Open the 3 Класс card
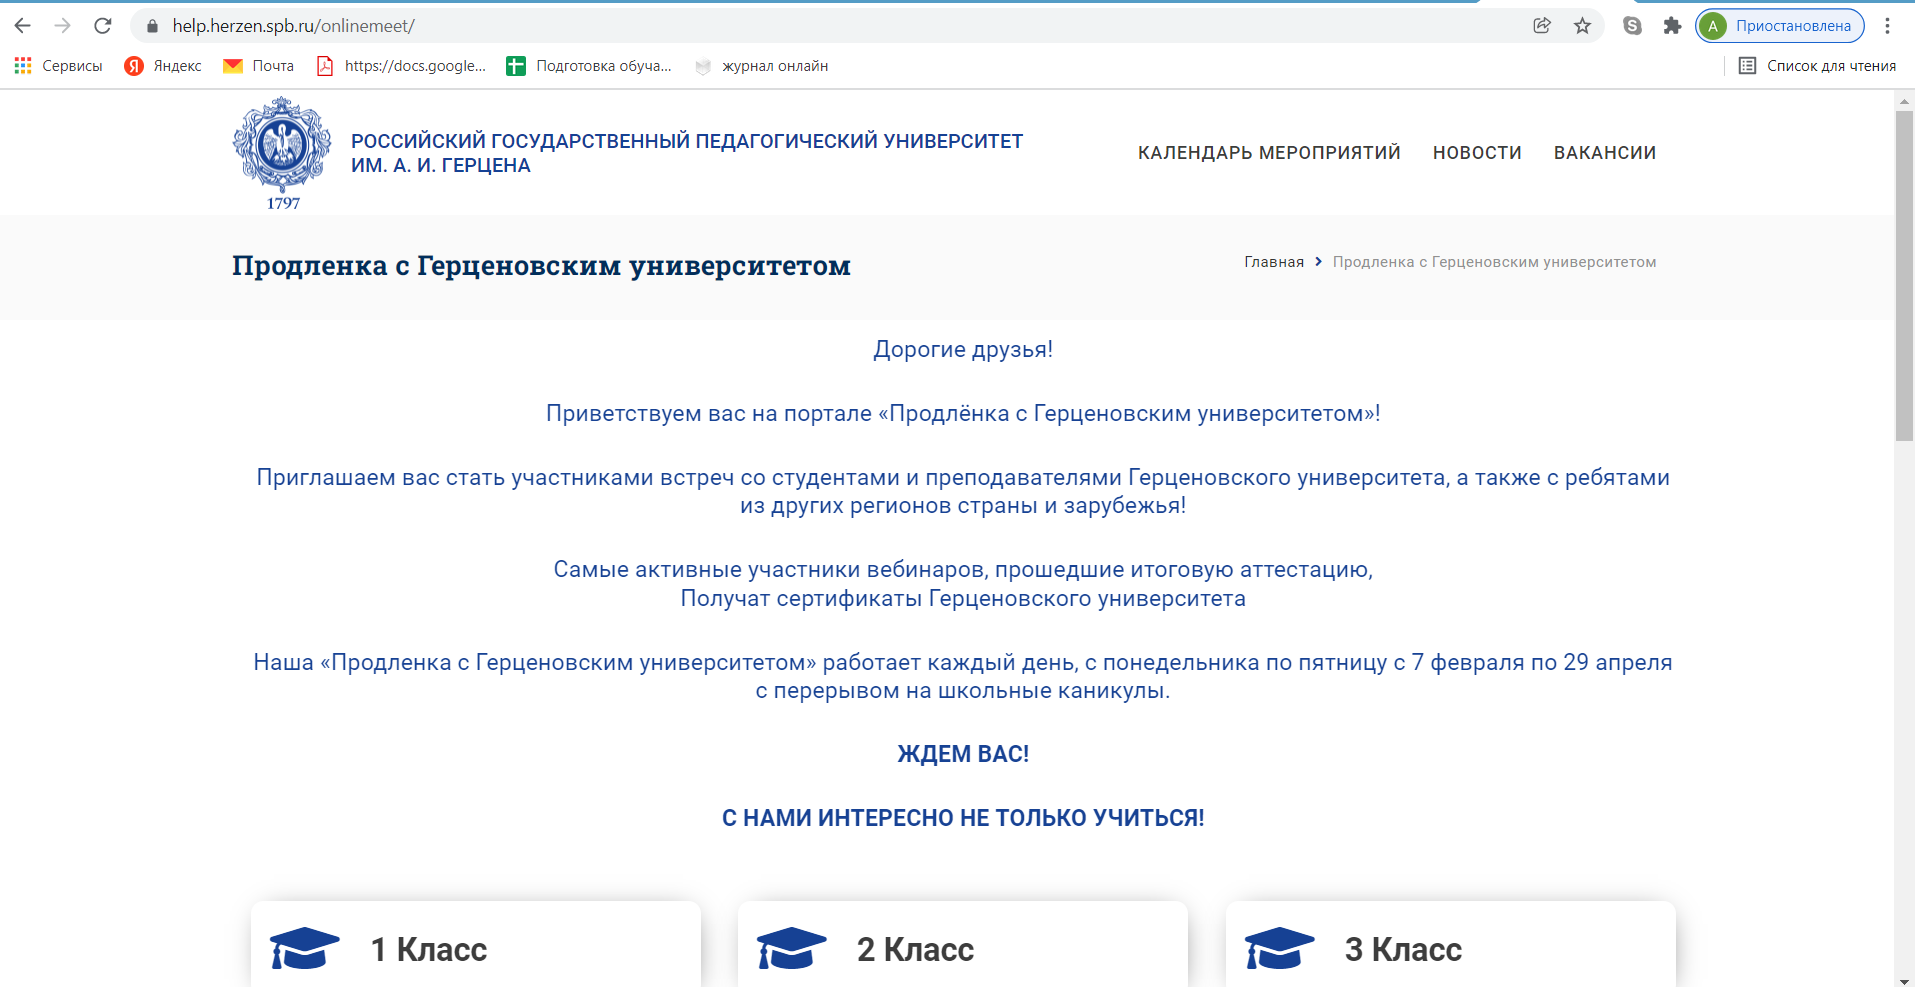Viewport: 1915px width, 987px height. 1451,944
